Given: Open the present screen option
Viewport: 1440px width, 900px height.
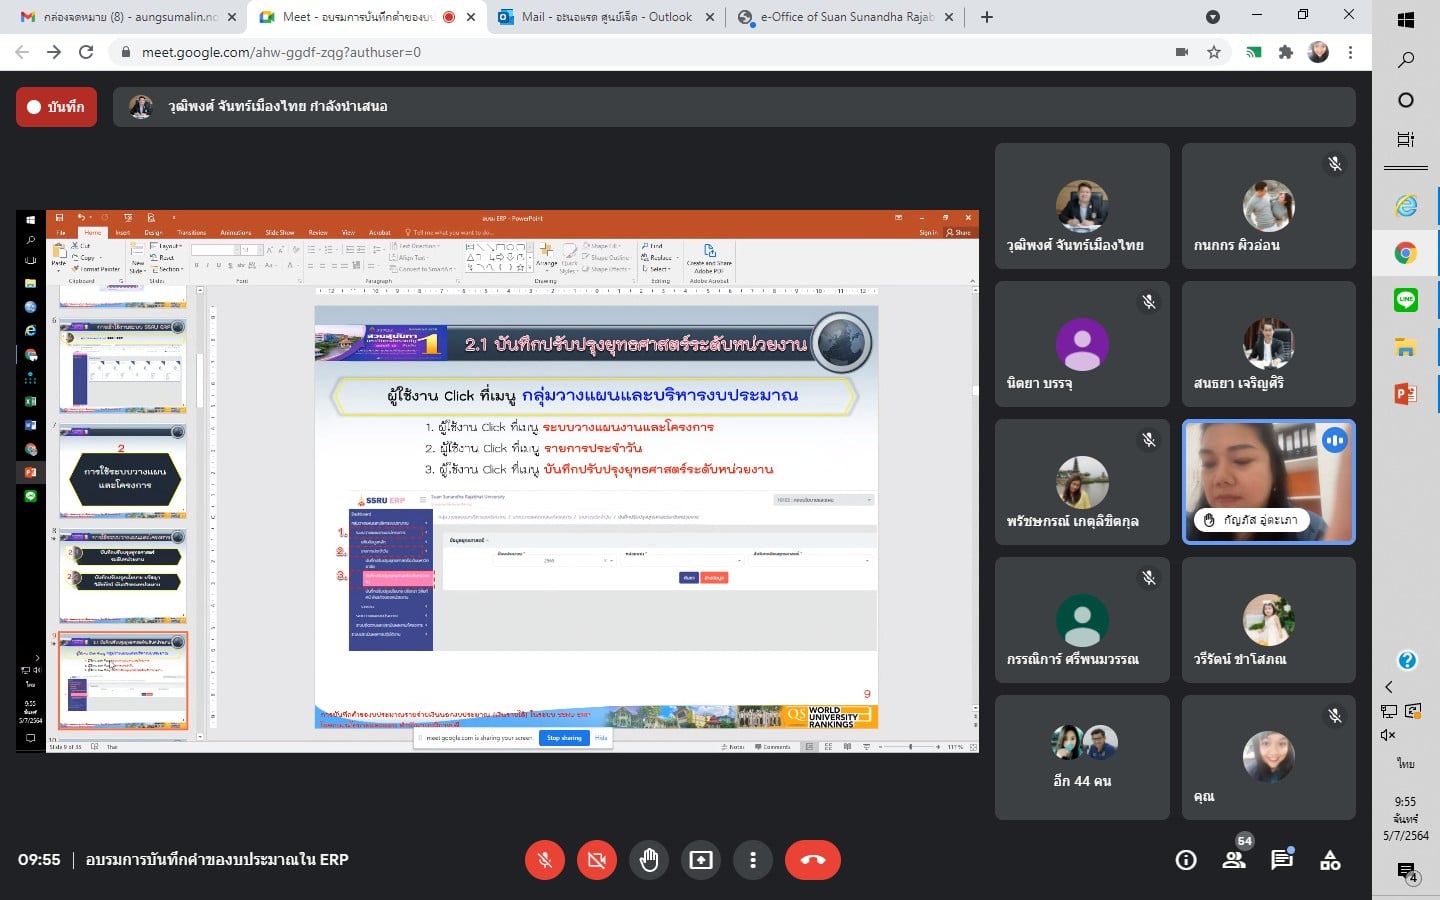Looking at the screenshot, I should pyautogui.click(x=701, y=860).
